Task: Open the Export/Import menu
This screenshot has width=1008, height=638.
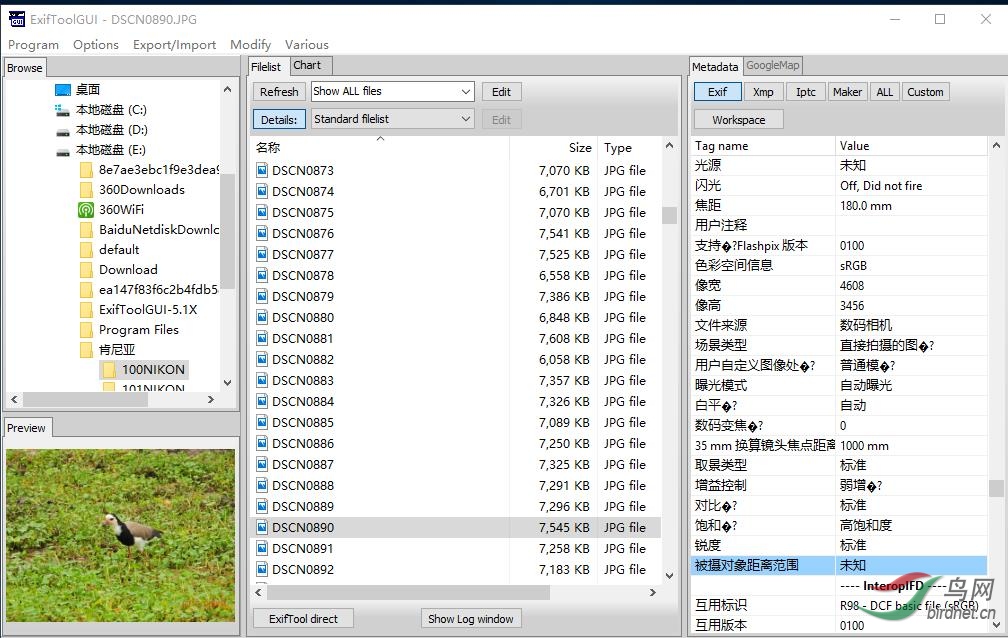Action: (x=174, y=44)
